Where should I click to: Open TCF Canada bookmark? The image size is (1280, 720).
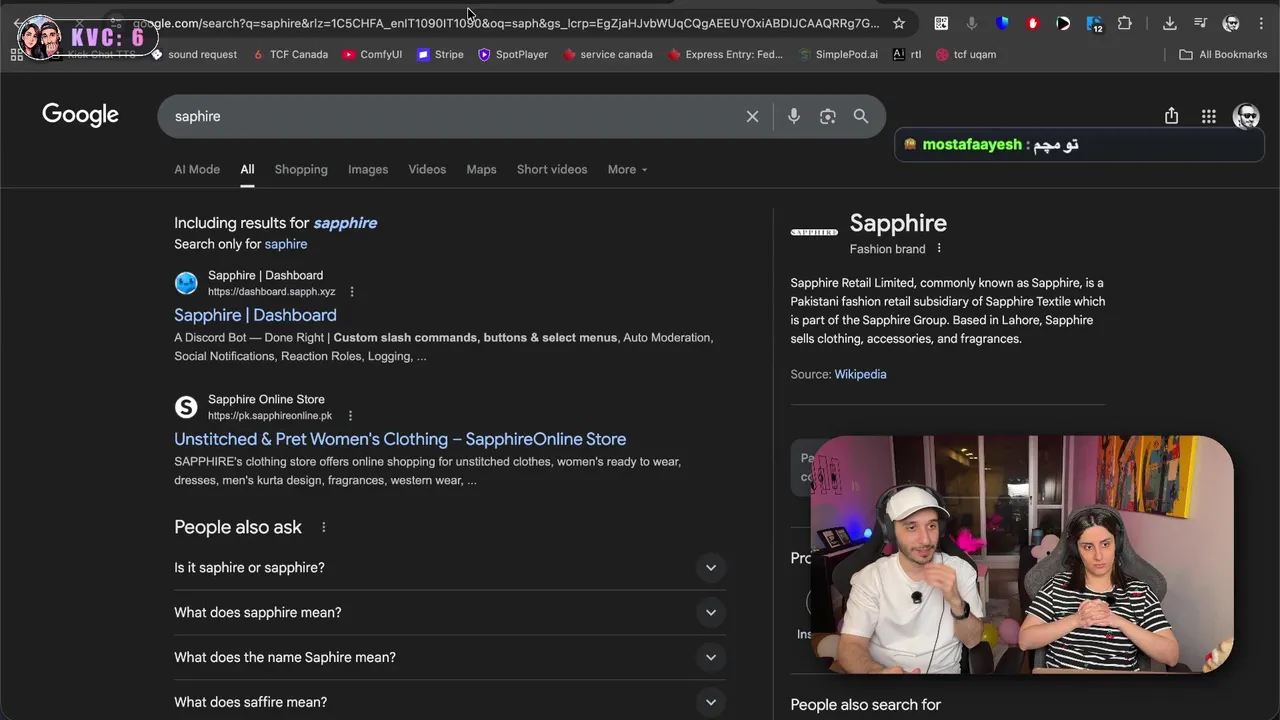pyautogui.click(x=290, y=54)
